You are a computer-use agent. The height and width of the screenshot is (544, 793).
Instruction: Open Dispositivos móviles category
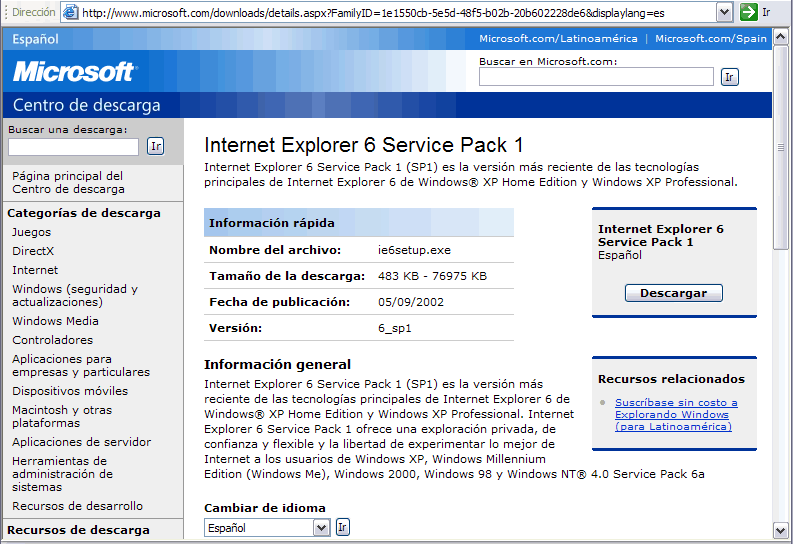[70, 391]
